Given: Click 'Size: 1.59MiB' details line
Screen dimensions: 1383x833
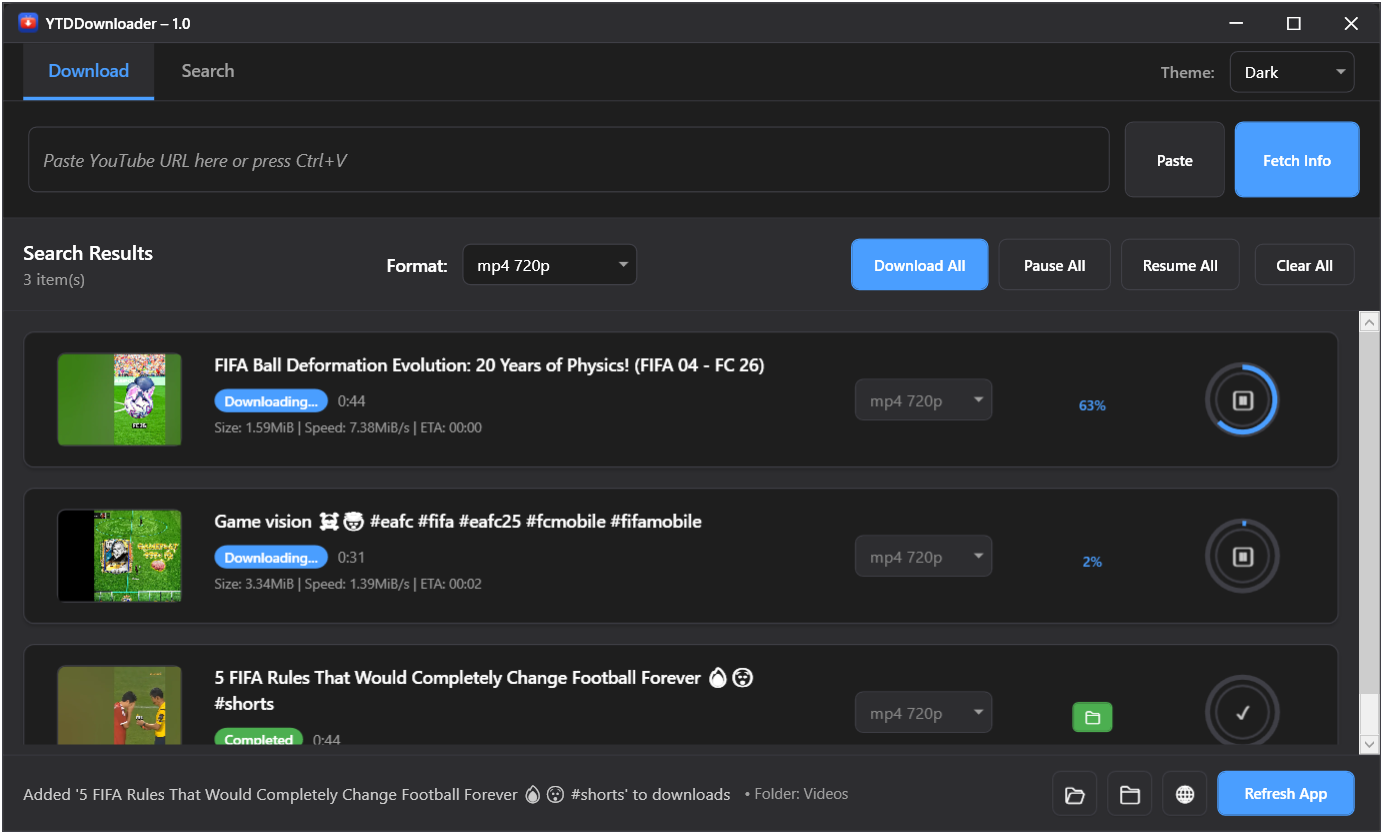Looking at the screenshot, I should 348,427.
